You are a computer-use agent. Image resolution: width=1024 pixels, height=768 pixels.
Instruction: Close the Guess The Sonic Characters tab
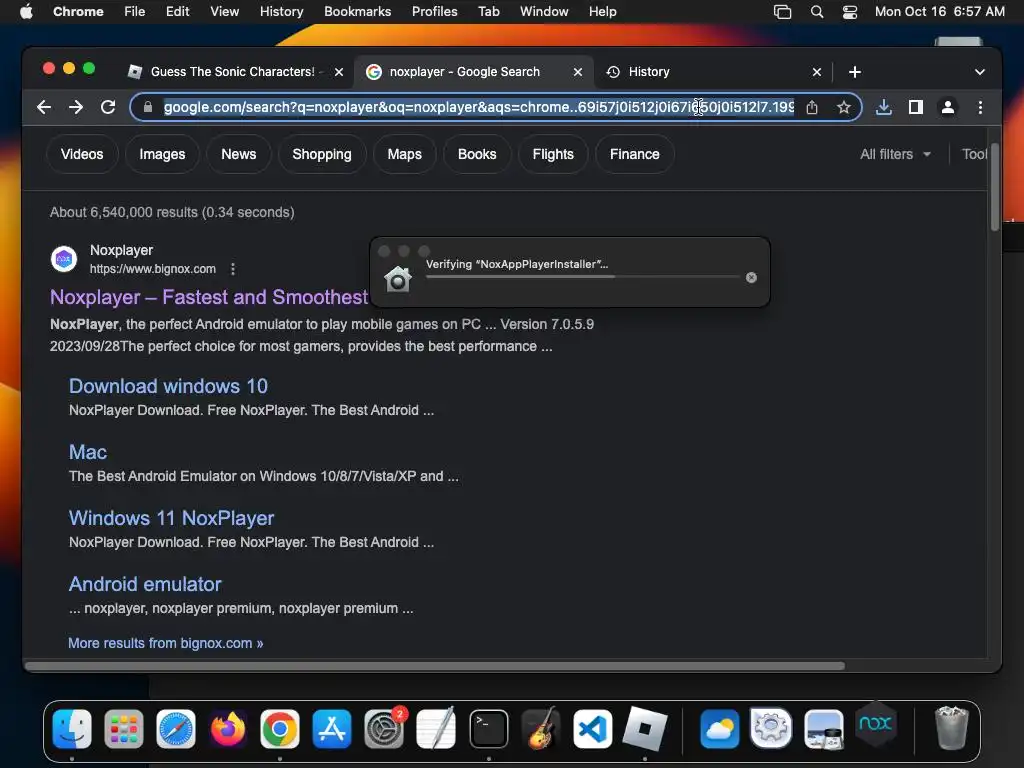[x=339, y=72]
